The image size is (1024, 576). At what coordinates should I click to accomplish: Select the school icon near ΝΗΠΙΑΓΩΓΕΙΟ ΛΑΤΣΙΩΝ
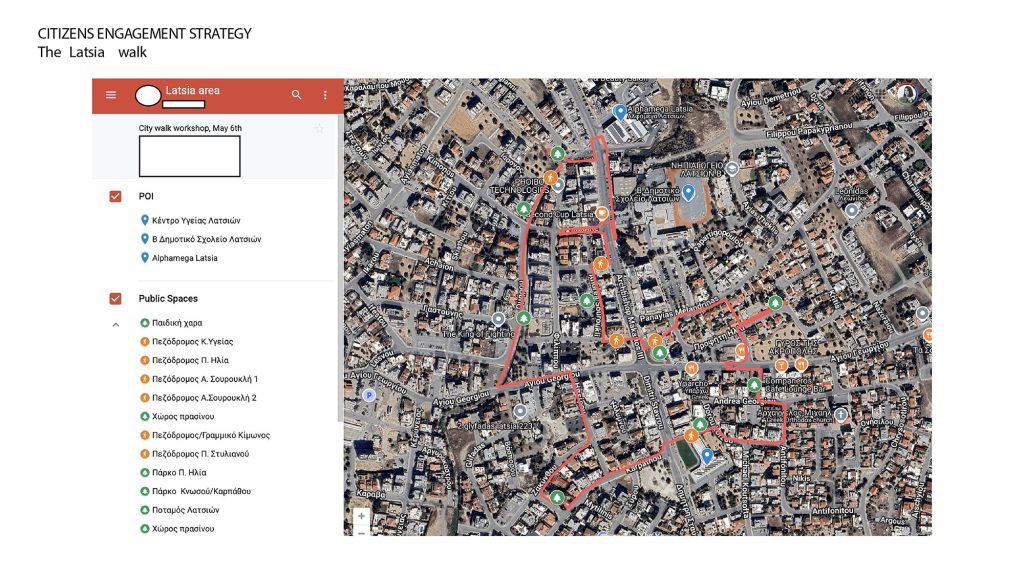732,168
